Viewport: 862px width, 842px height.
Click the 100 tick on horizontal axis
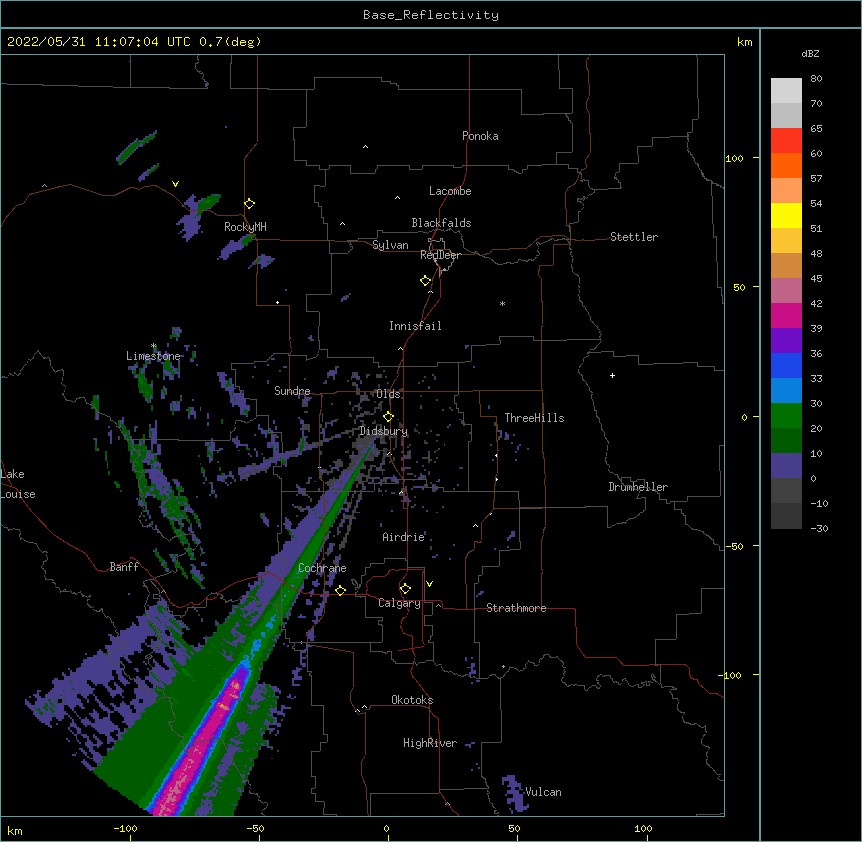pyautogui.click(x=643, y=828)
